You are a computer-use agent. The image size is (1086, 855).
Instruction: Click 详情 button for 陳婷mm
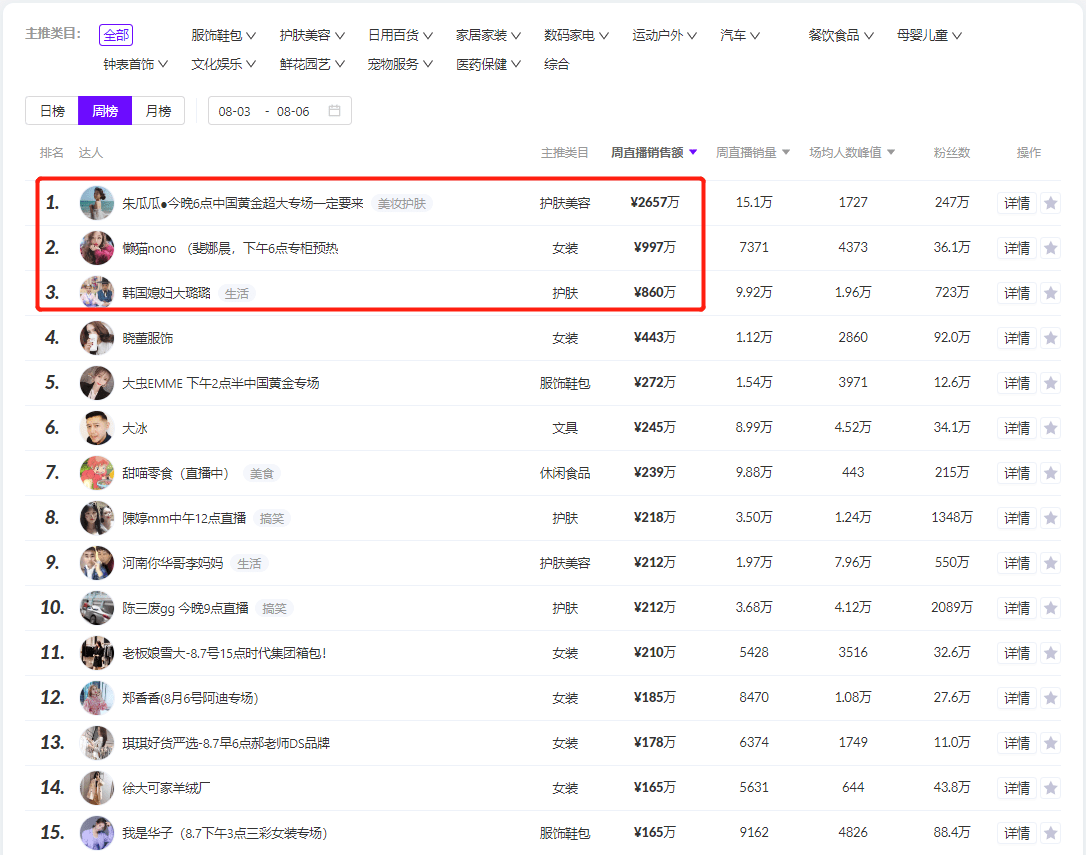point(1017,518)
